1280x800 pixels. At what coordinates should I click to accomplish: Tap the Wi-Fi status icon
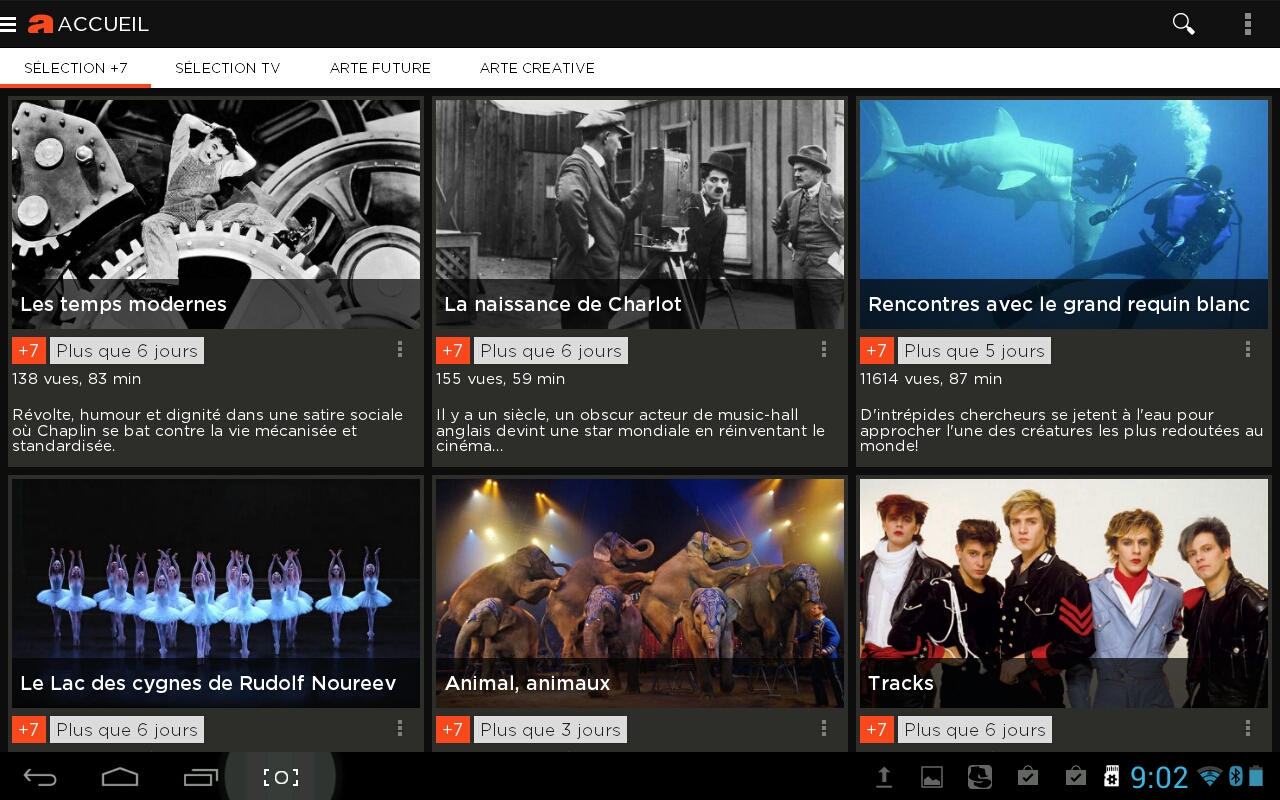tap(1210, 777)
